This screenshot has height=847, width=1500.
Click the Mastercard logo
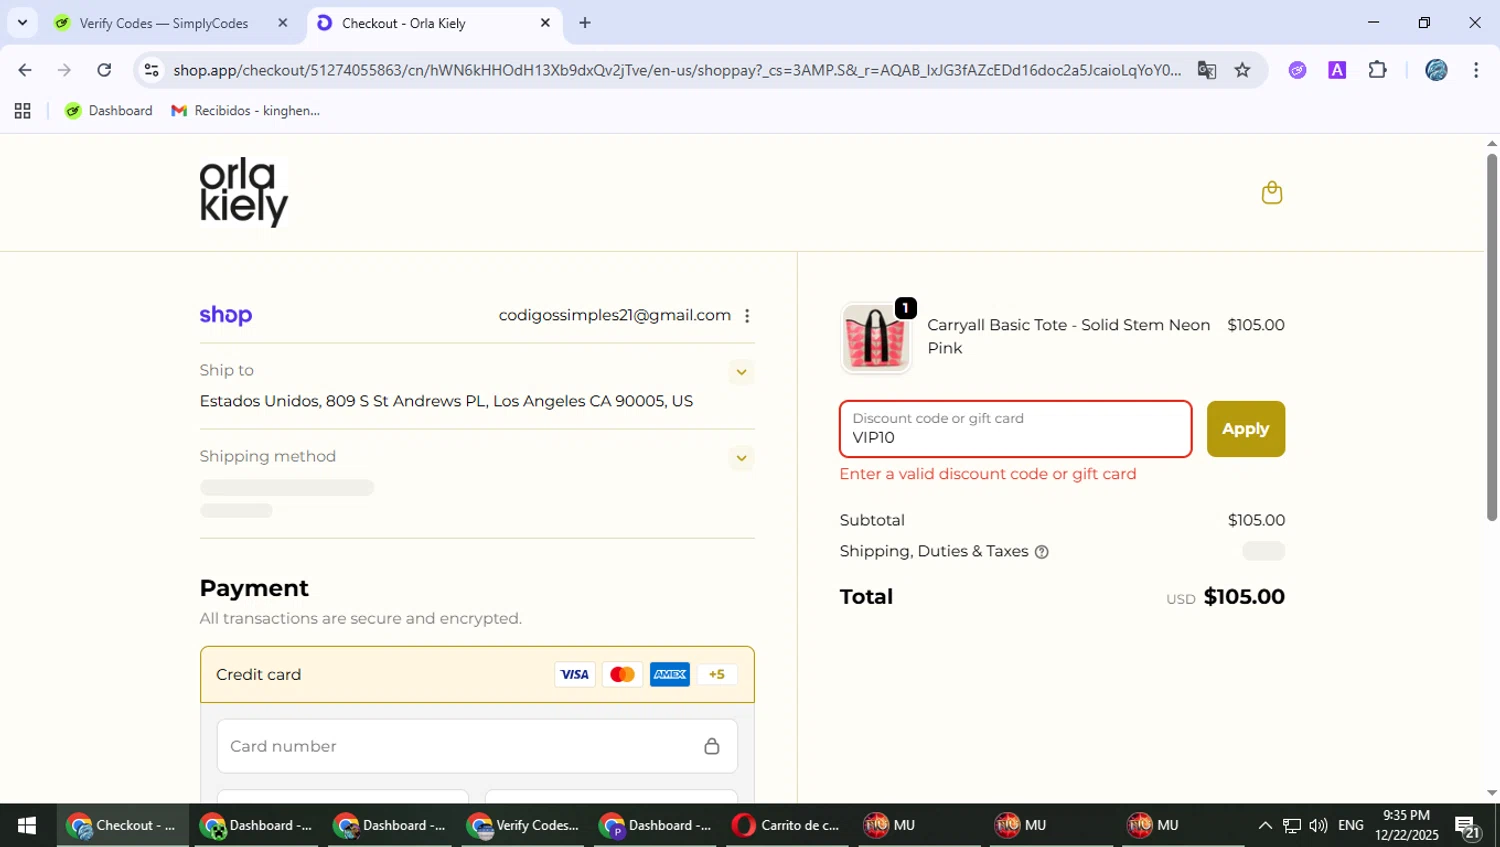click(x=622, y=675)
